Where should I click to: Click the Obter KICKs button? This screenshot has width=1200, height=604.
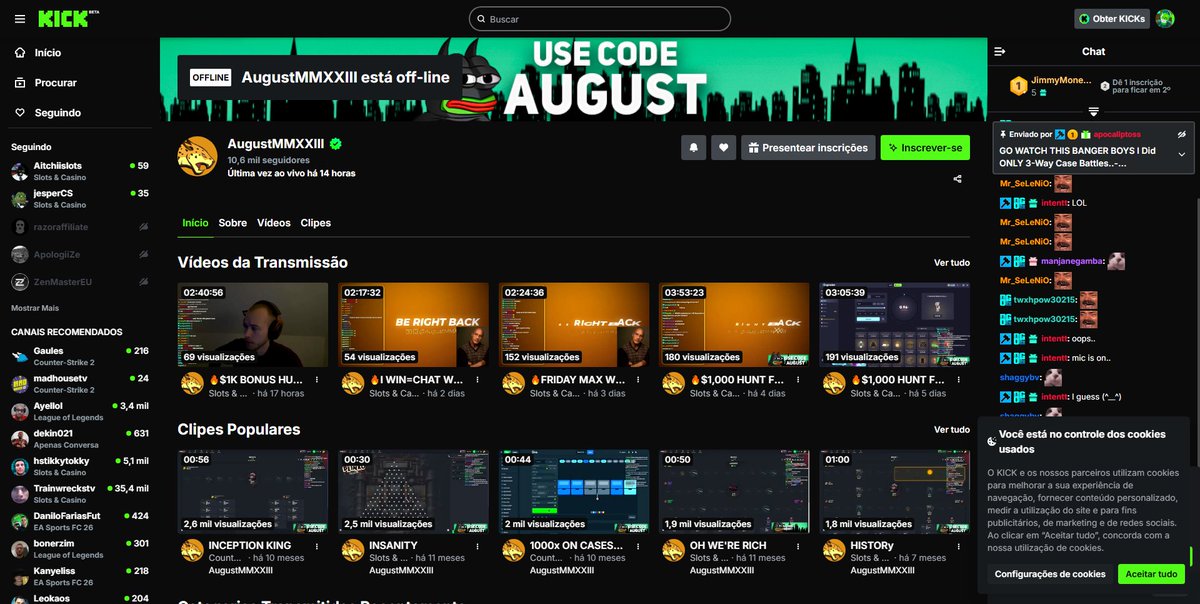point(1111,19)
